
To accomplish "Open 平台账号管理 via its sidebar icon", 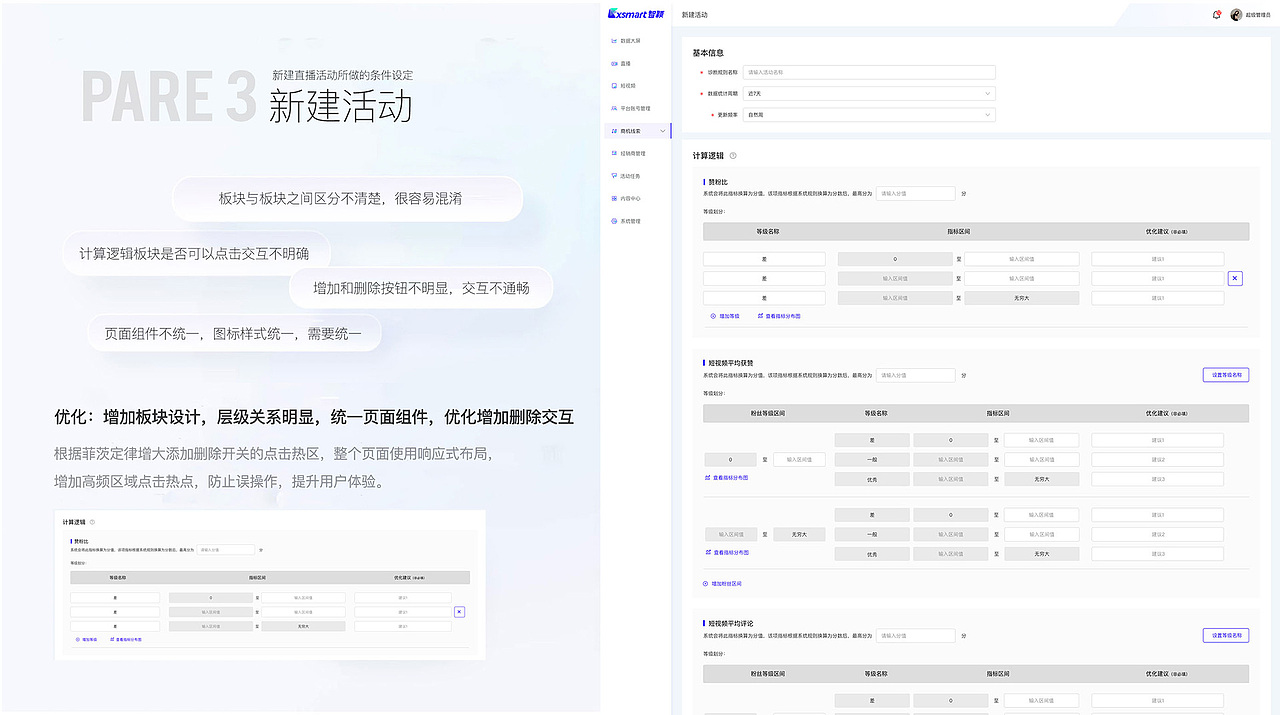I will (614, 108).
